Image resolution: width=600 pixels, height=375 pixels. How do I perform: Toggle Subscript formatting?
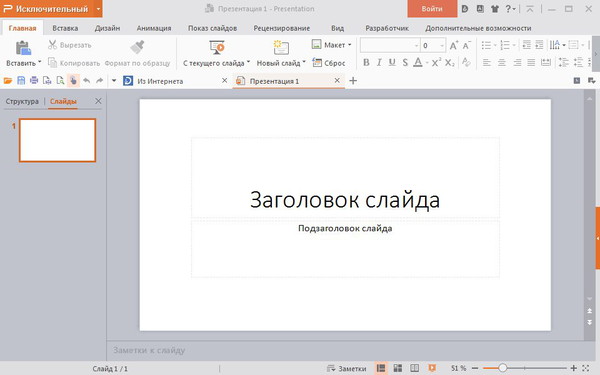[x=450, y=63]
